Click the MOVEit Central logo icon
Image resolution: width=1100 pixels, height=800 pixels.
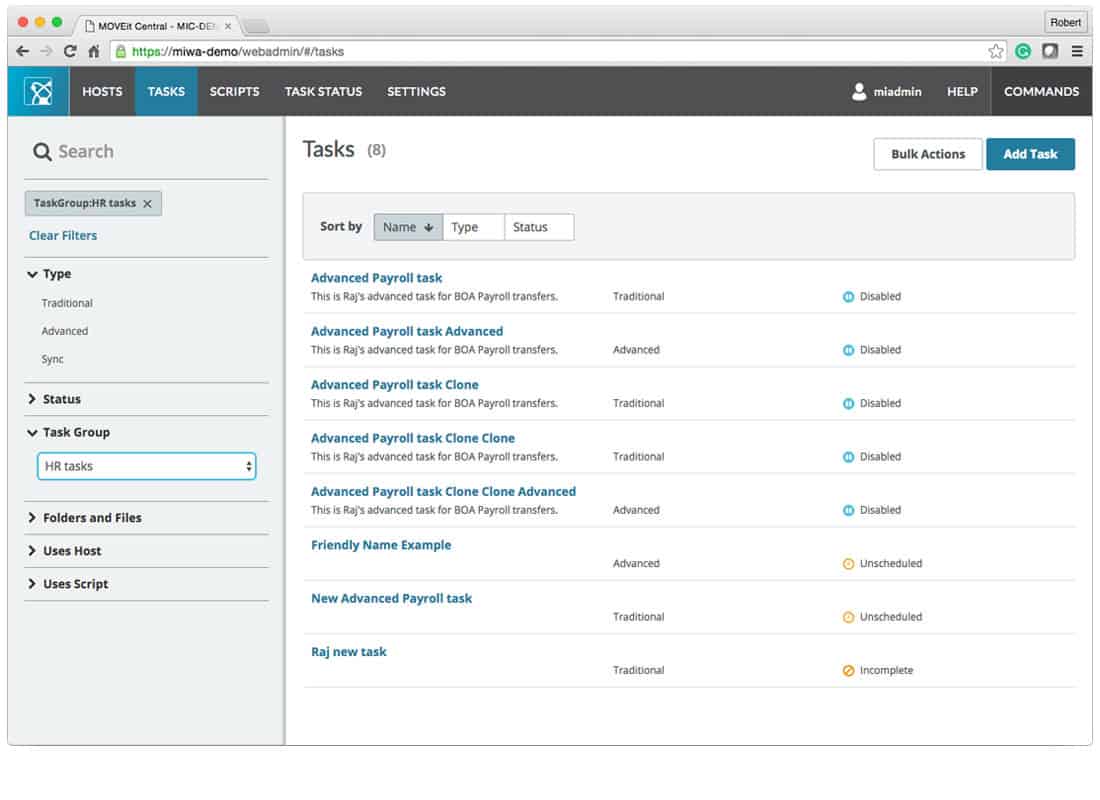click(37, 91)
